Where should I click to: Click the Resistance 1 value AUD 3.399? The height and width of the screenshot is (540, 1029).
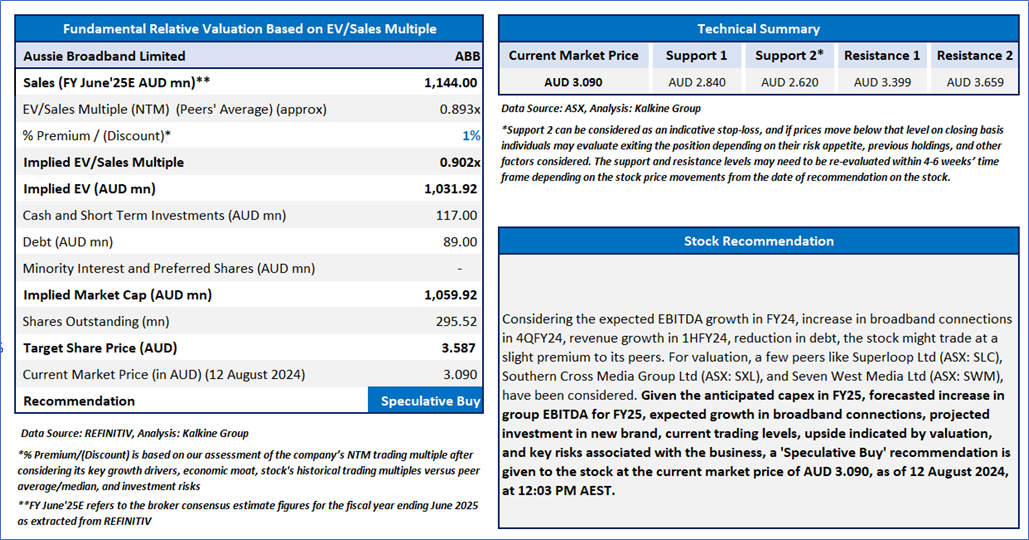pos(881,82)
